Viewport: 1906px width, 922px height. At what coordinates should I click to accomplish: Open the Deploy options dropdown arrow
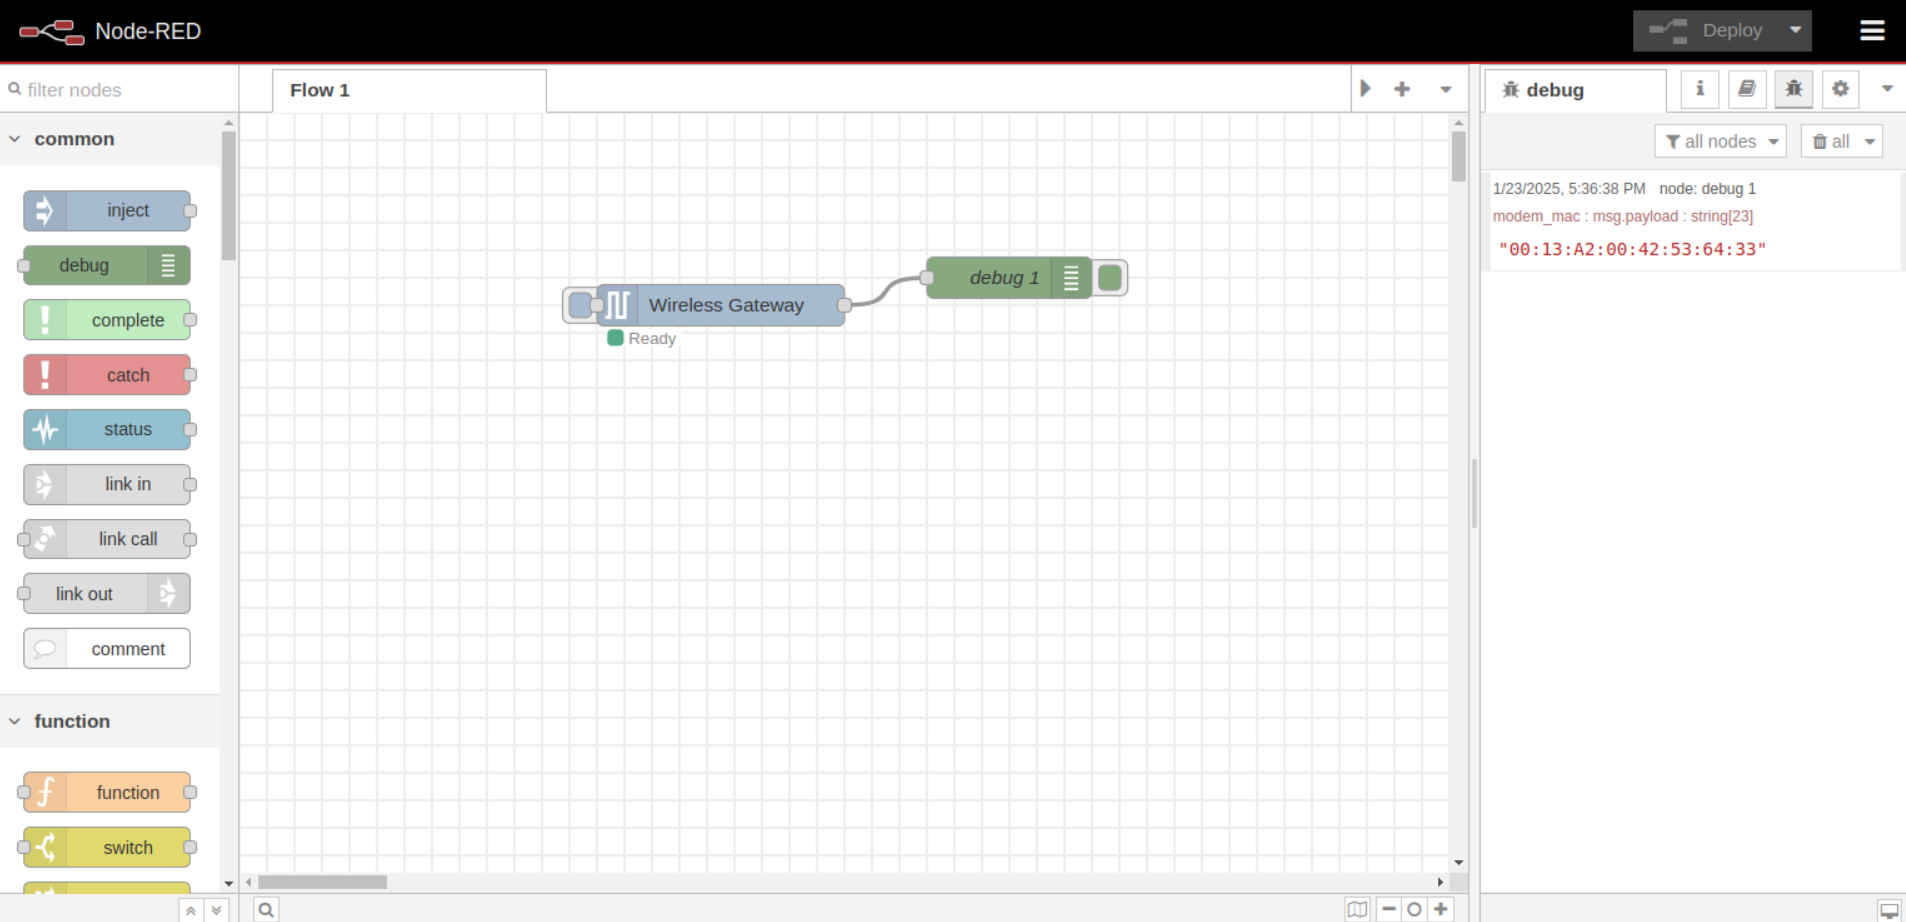click(x=1795, y=31)
